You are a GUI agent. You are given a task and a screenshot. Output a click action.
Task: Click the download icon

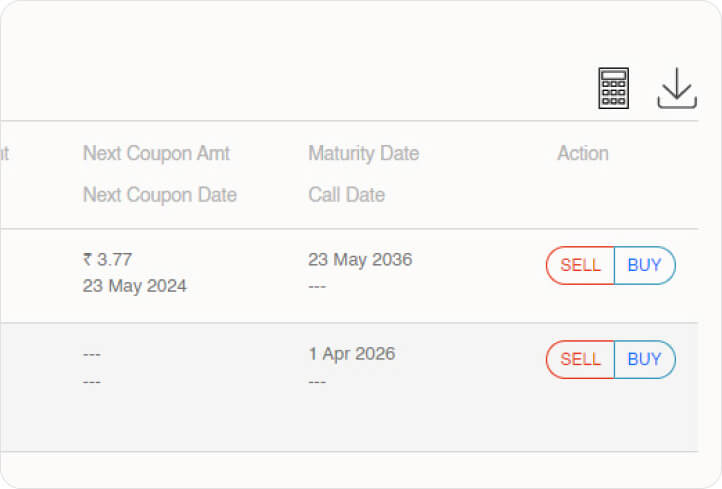pyautogui.click(x=677, y=88)
